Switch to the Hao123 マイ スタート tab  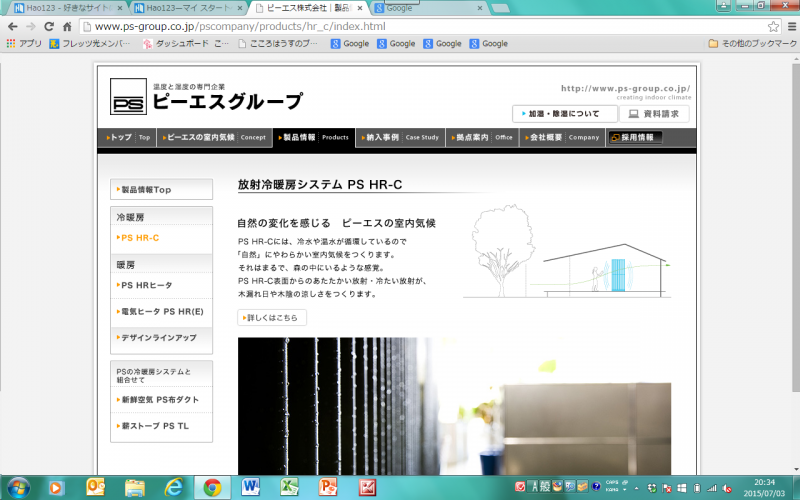click(x=187, y=8)
